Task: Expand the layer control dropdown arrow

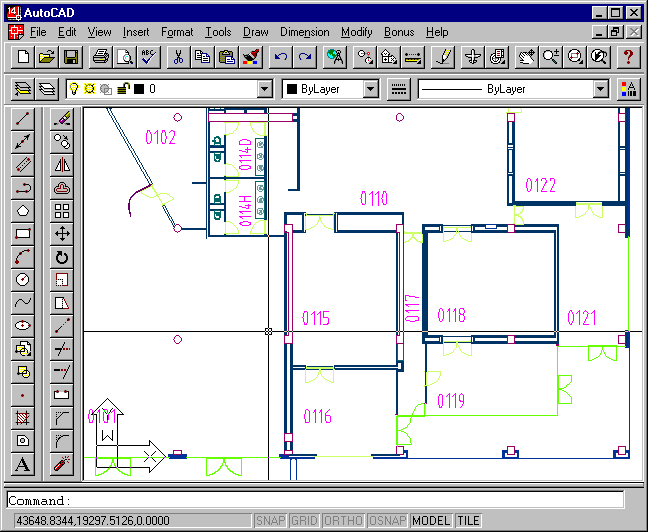Action: (x=264, y=89)
